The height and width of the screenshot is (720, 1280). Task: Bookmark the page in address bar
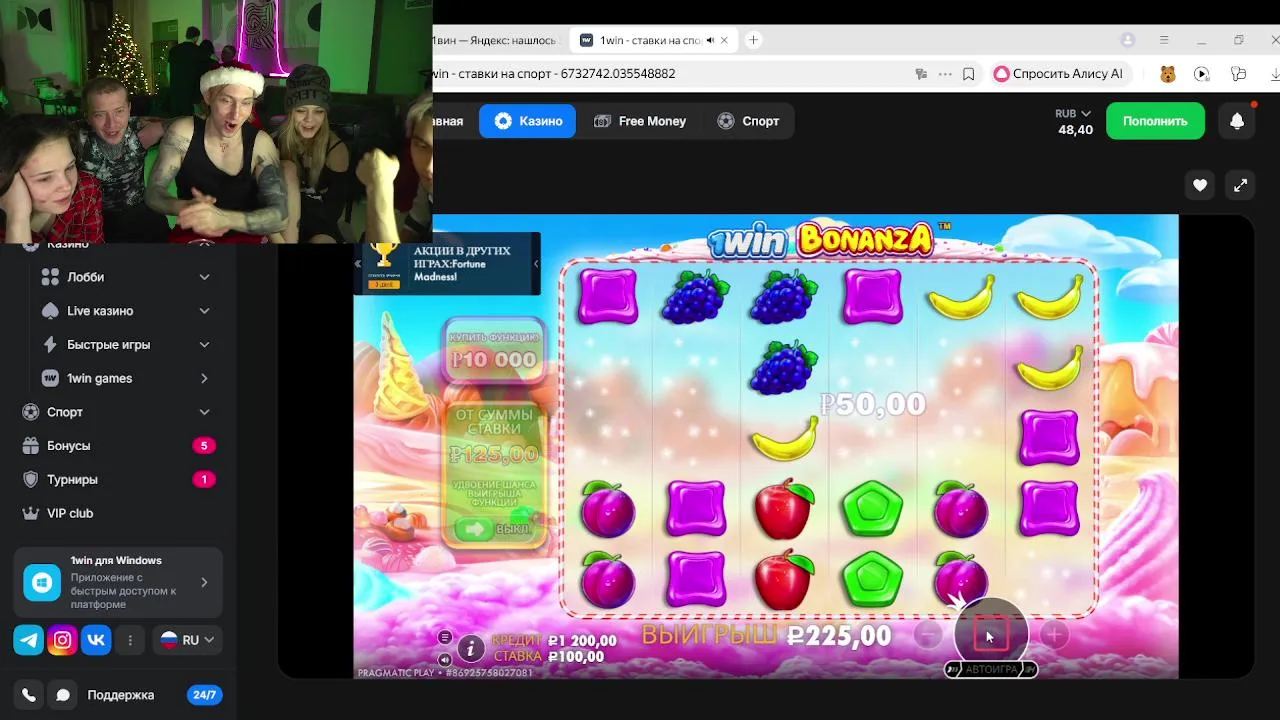click(x=968, y=74)
